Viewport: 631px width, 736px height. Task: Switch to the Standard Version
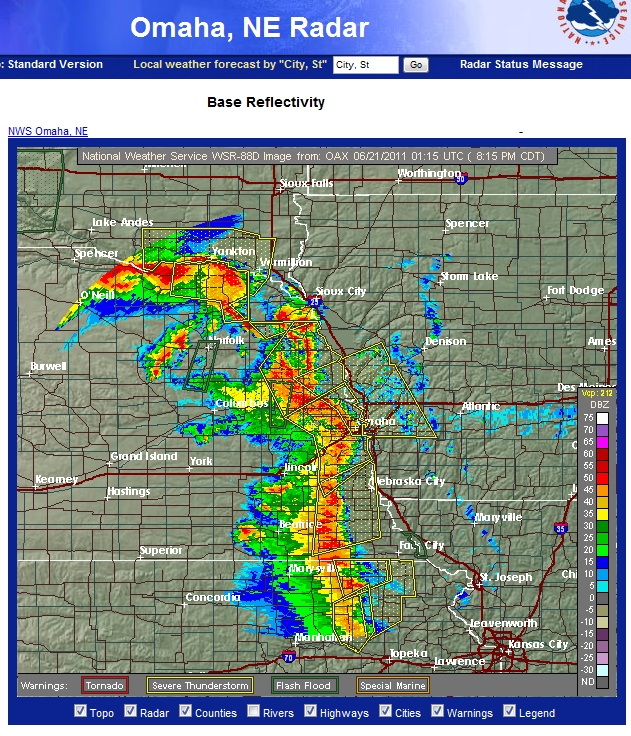(x=55, y=64)
